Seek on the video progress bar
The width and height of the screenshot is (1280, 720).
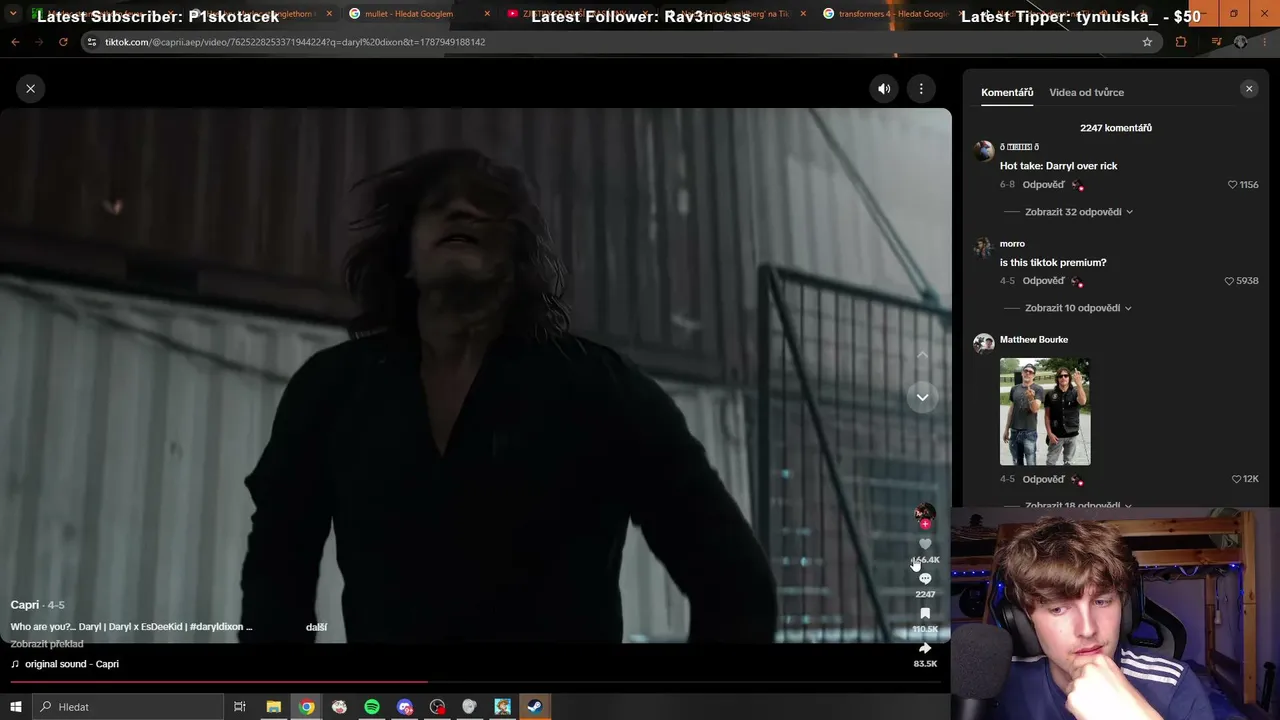476,682
